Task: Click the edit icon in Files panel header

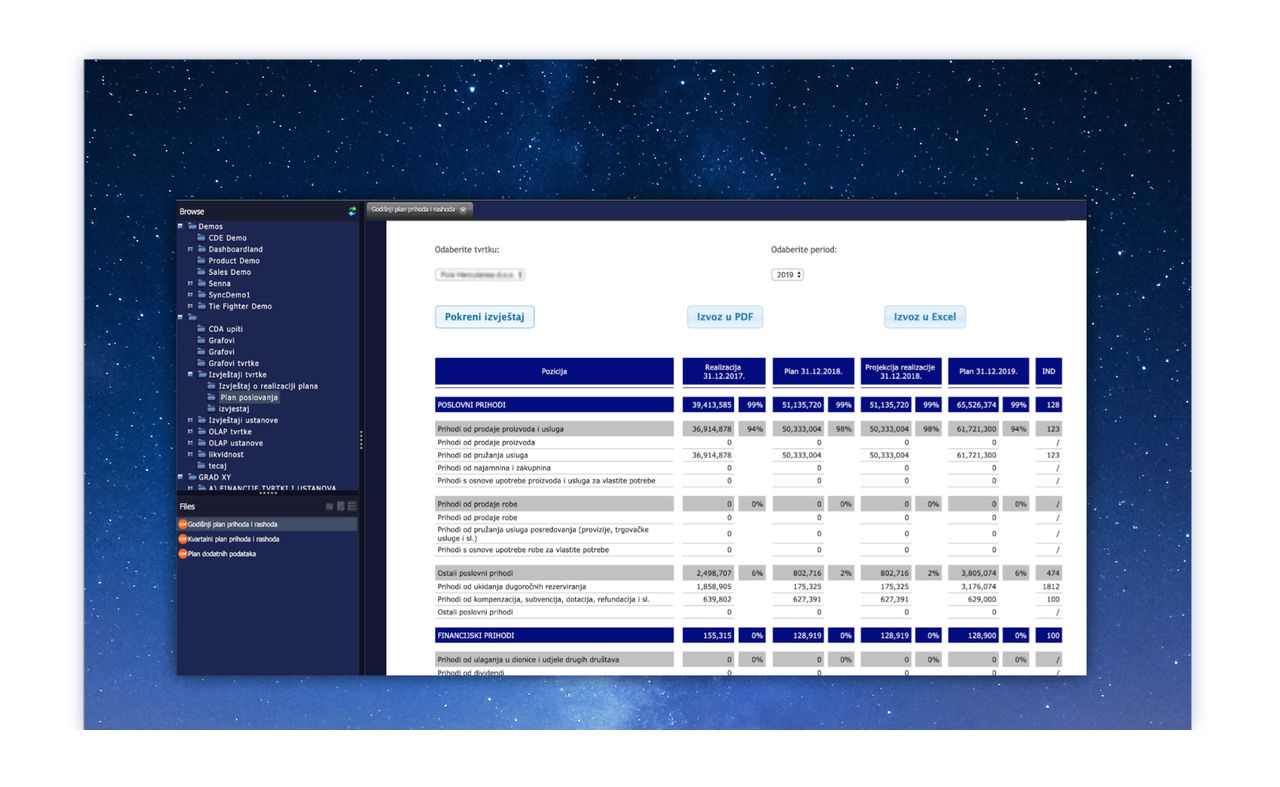Action: click(341, 507)
